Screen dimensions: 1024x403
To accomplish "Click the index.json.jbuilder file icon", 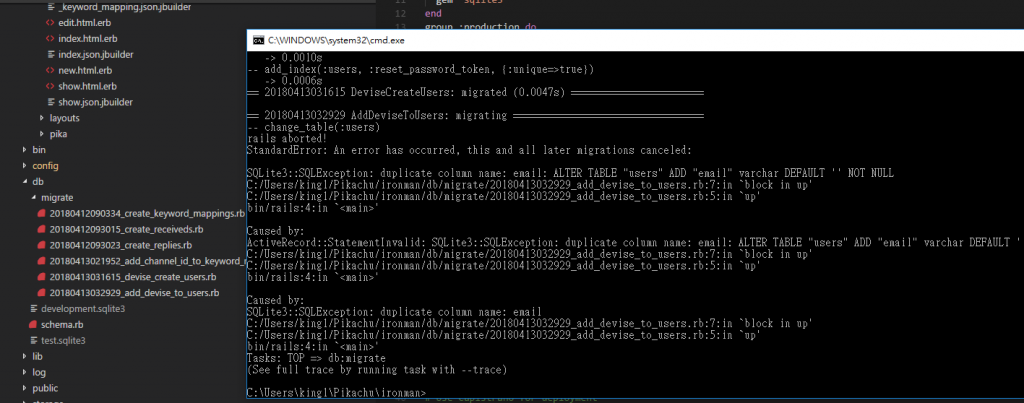I will coord(50,54).
